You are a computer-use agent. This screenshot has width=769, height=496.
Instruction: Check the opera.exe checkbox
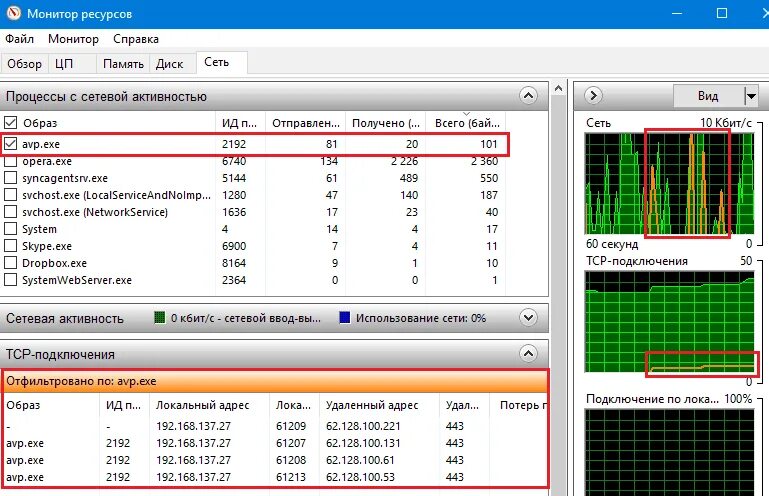coord(10,161)
